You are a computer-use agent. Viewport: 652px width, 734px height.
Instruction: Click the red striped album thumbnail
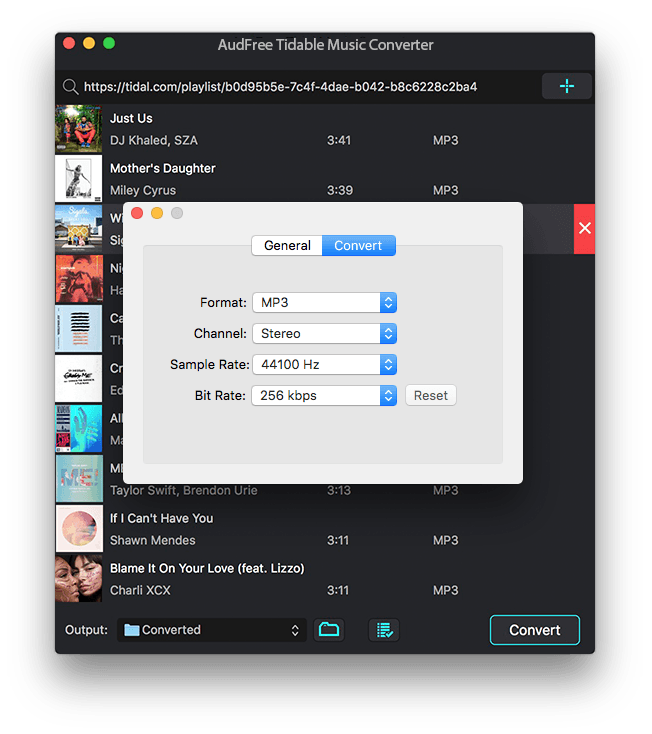[x=79, y=279]
